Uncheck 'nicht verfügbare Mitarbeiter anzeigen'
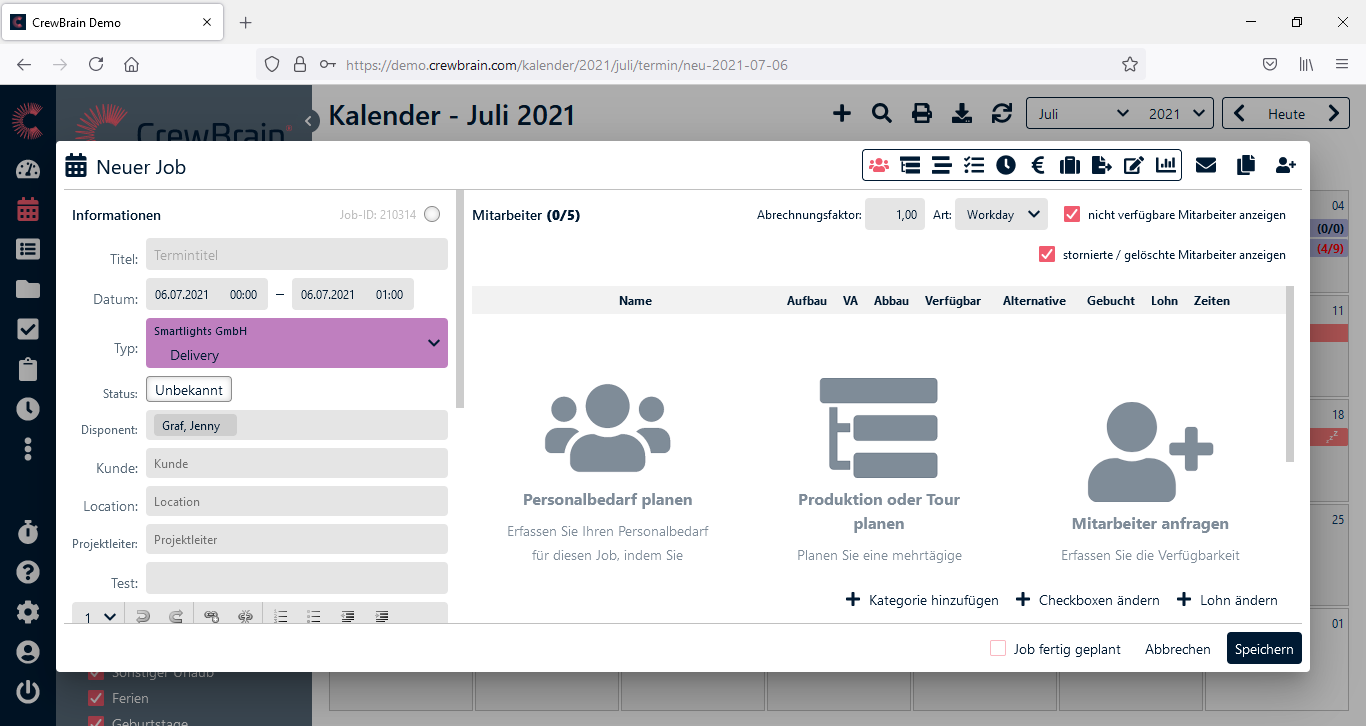This screenshot has height=726, width=1366. [1072, 214]
